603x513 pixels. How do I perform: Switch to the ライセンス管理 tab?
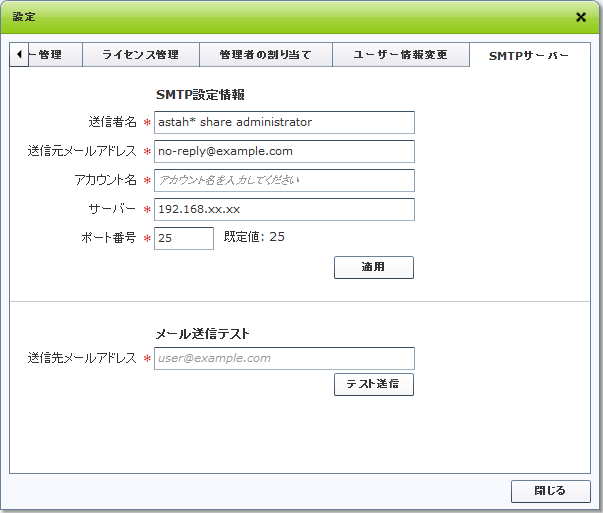click(x=141, y=55)
